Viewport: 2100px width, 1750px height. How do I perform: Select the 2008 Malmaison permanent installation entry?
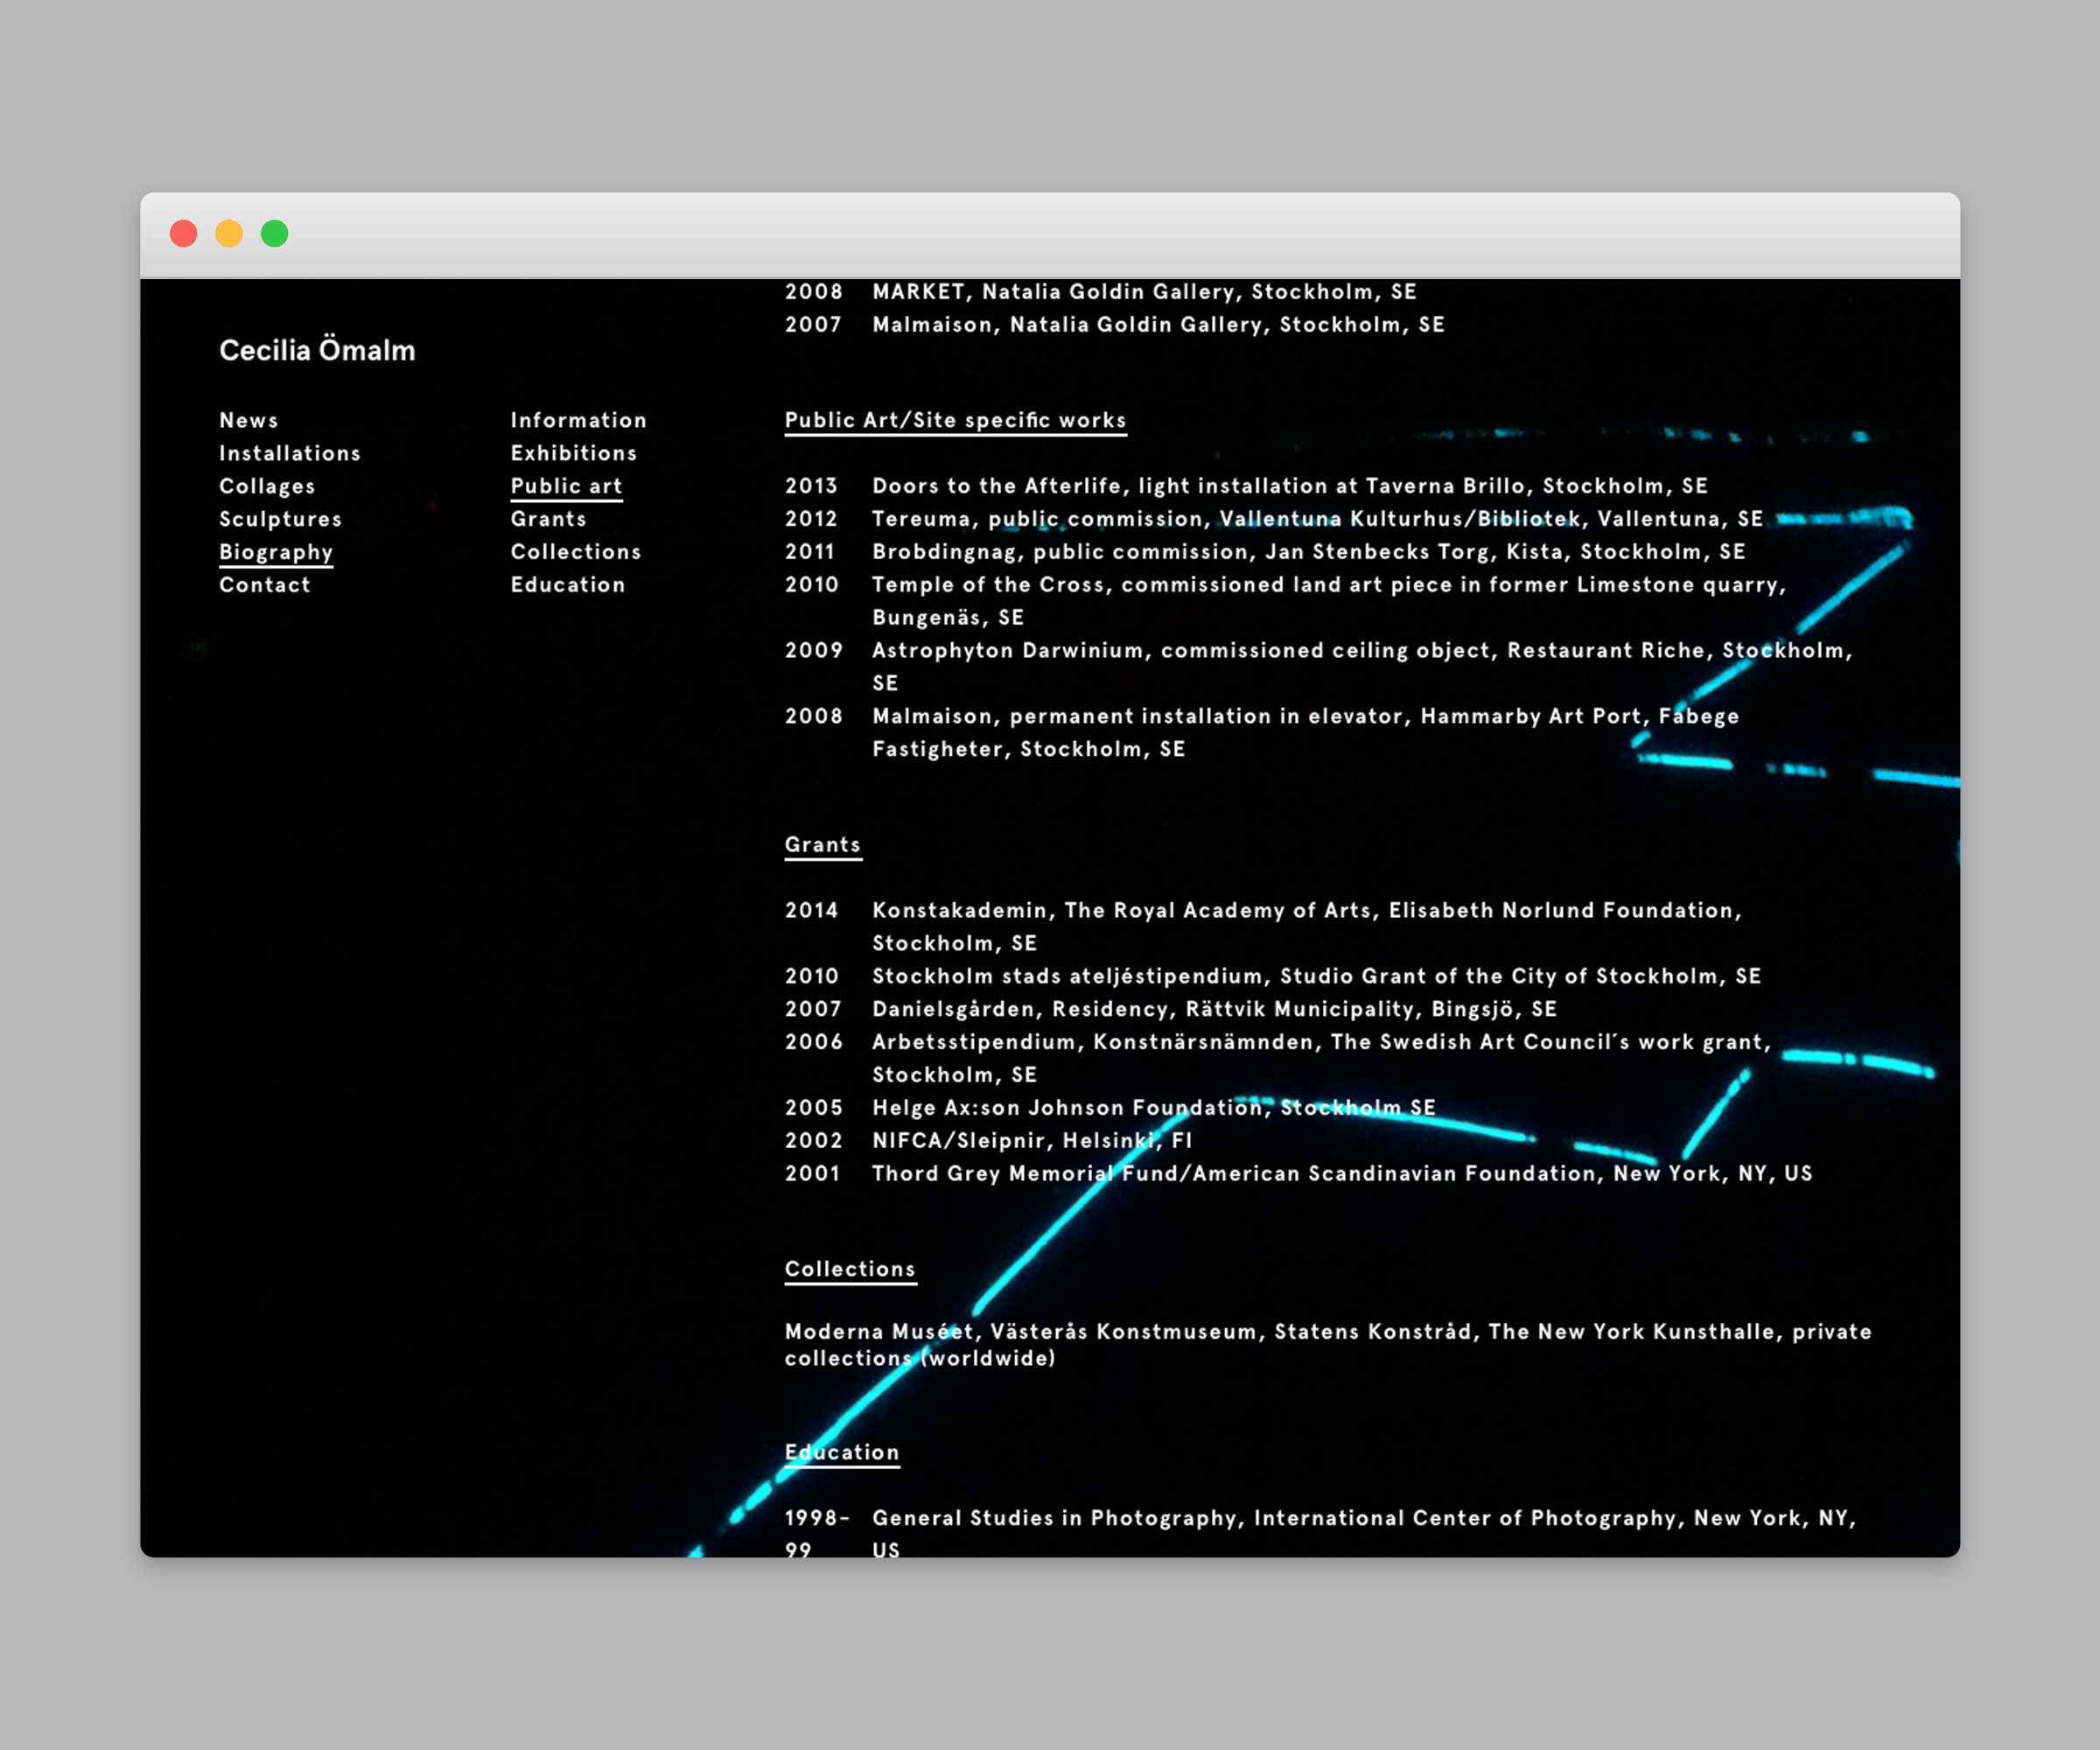(1262, 733)
